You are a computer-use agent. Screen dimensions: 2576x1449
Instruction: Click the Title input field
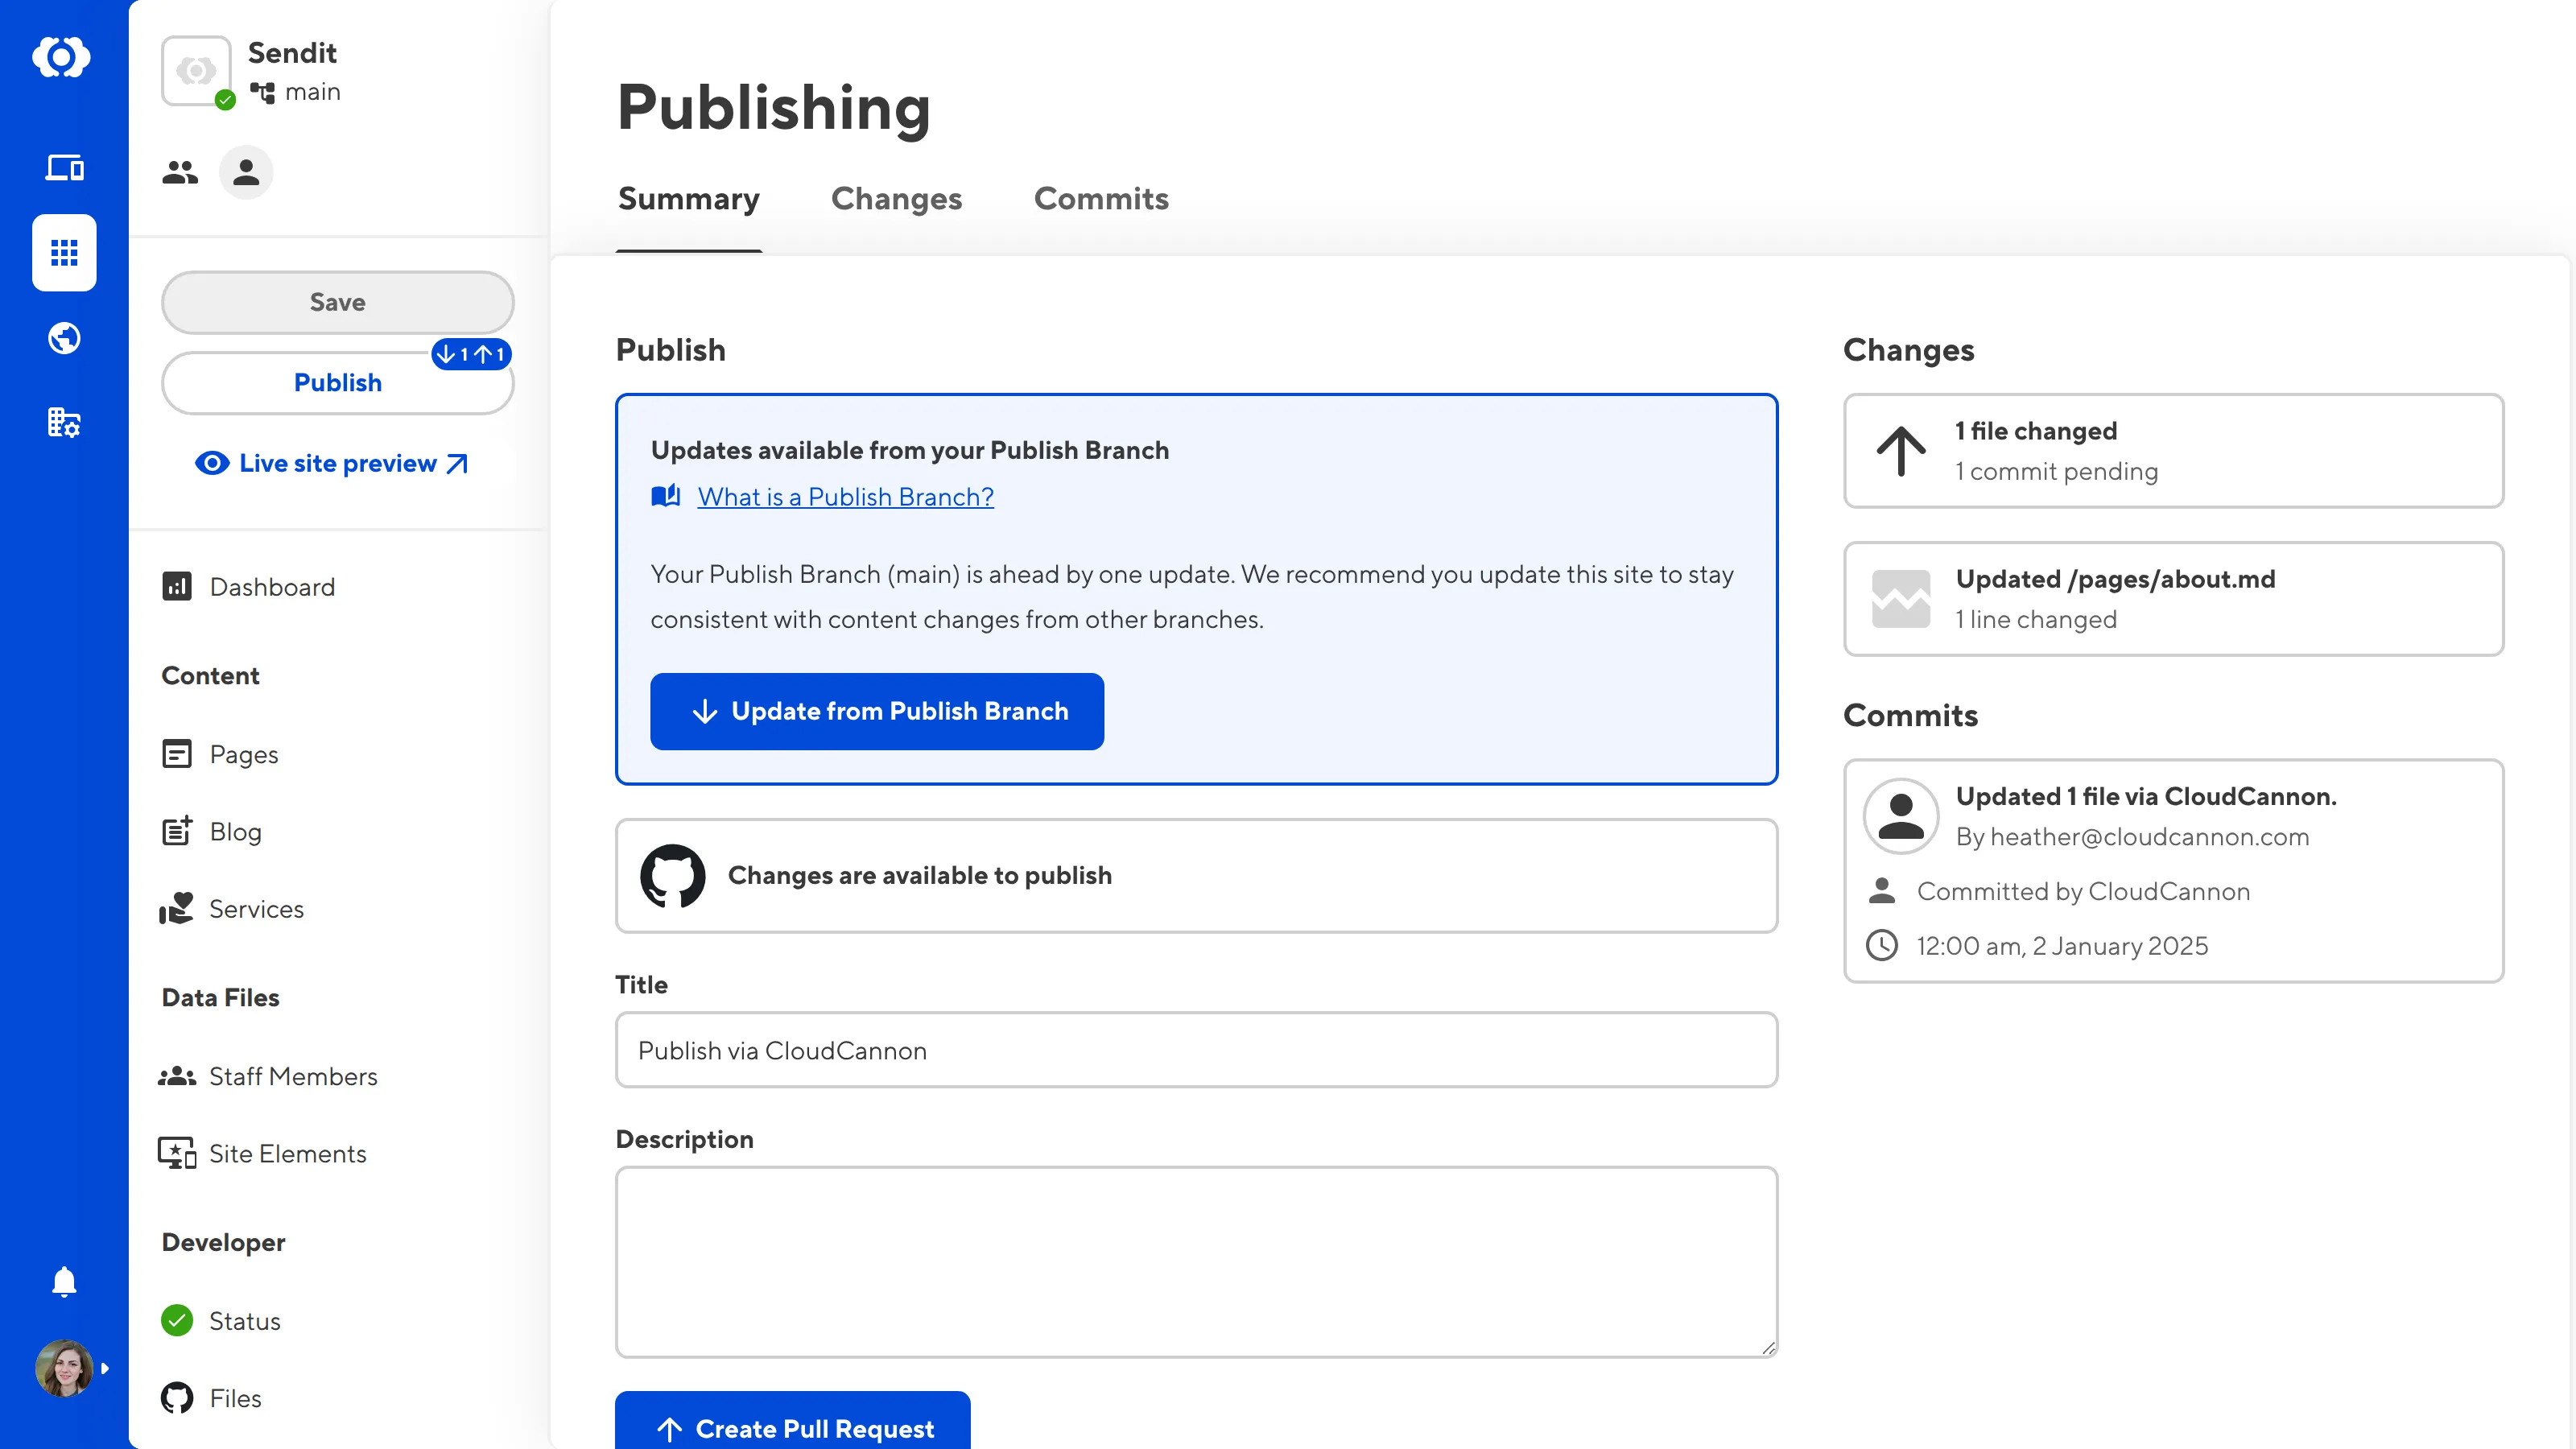[x=1196, y=1050]
